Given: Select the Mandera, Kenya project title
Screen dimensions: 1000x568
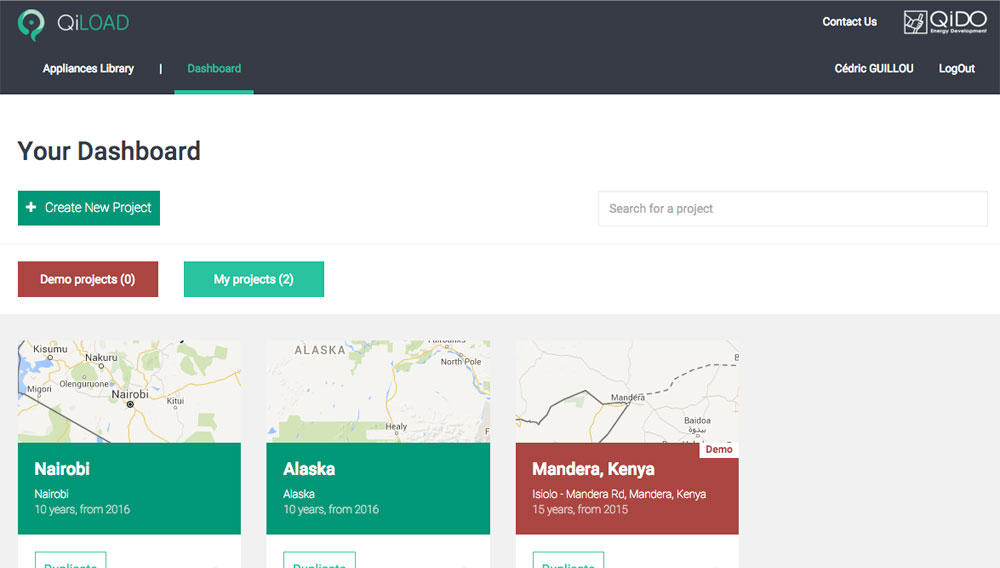Looking at the screenshot, I should pos(593,469).
